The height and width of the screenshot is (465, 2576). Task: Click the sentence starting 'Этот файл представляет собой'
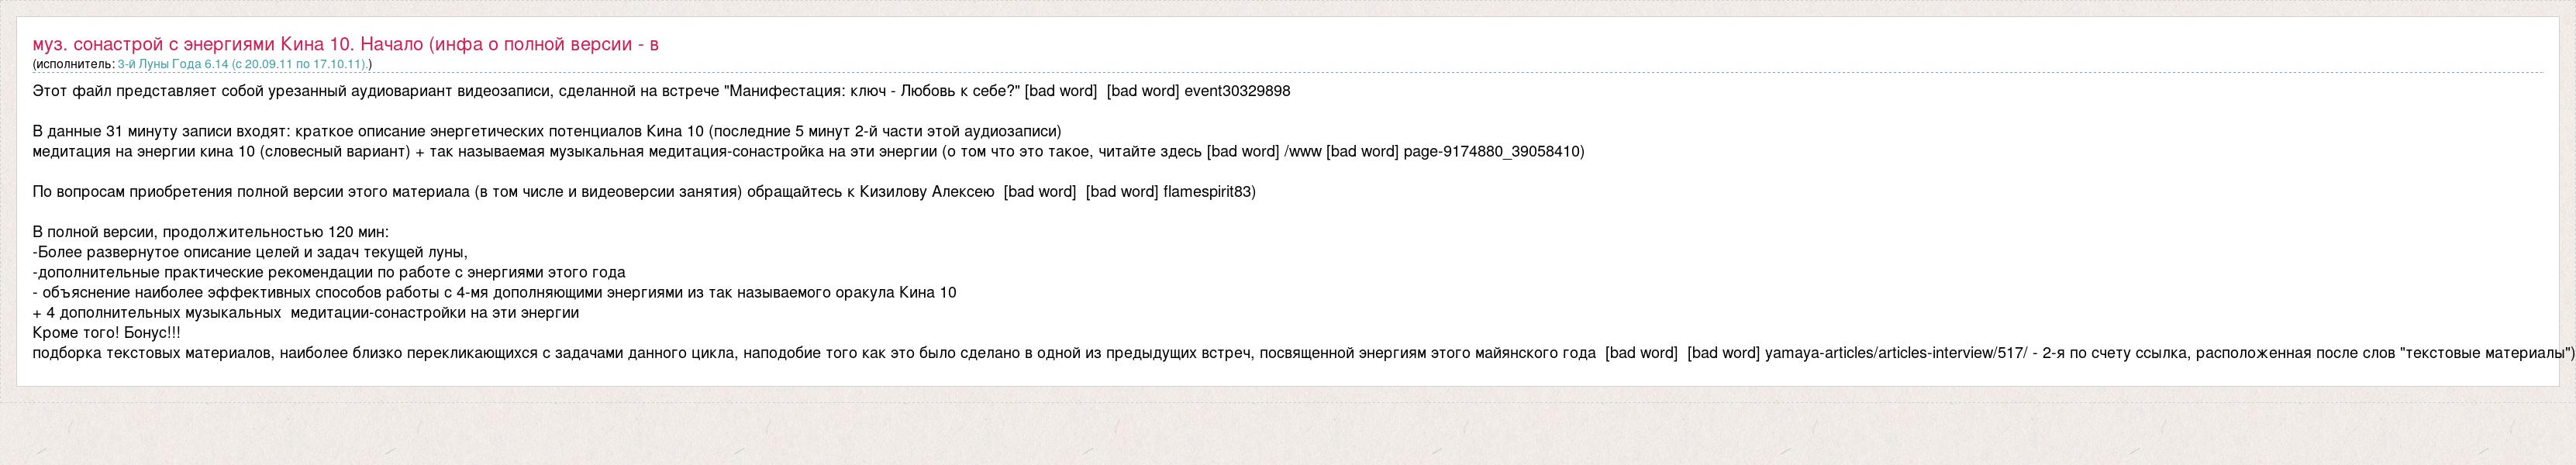[661, 91]
